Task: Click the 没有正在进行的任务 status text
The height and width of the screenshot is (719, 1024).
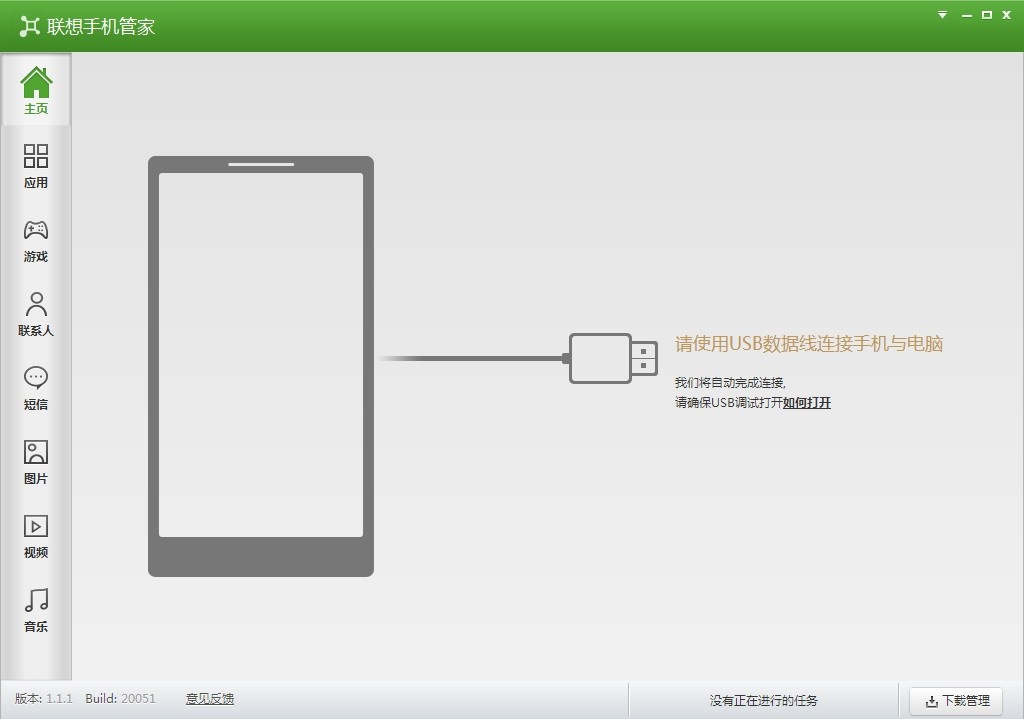Action: [763, 701]
